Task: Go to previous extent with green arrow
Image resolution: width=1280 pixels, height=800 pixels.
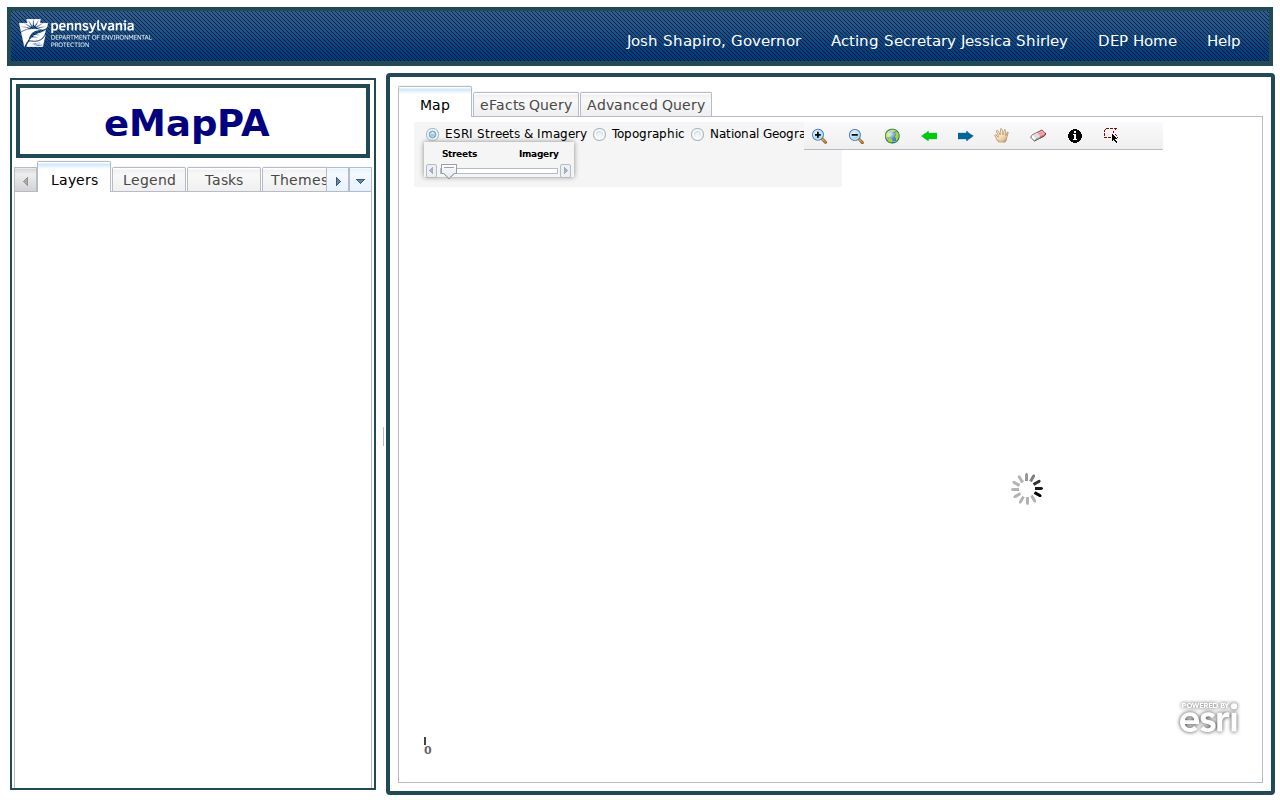Action: tap(929, 136)
